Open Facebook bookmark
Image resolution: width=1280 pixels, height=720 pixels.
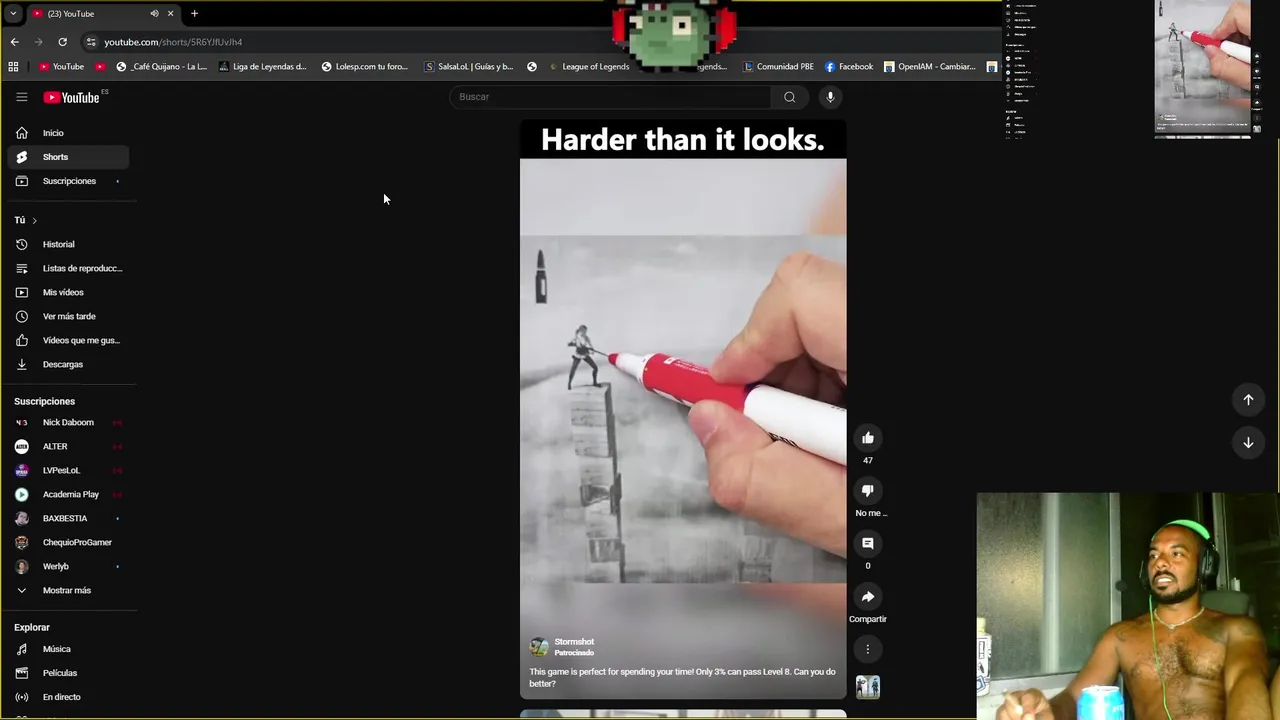[x=849, y=67]
